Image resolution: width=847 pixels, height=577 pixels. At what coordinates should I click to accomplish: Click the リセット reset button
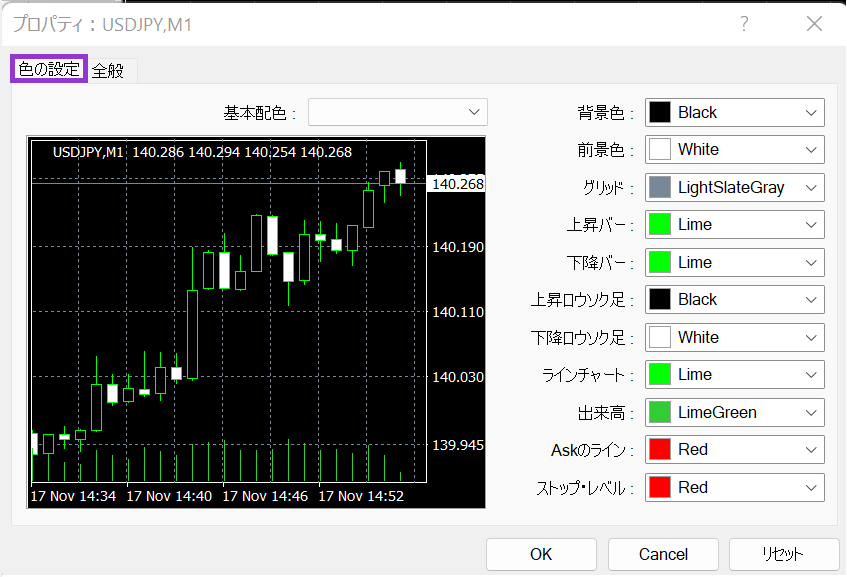[783, 554]
